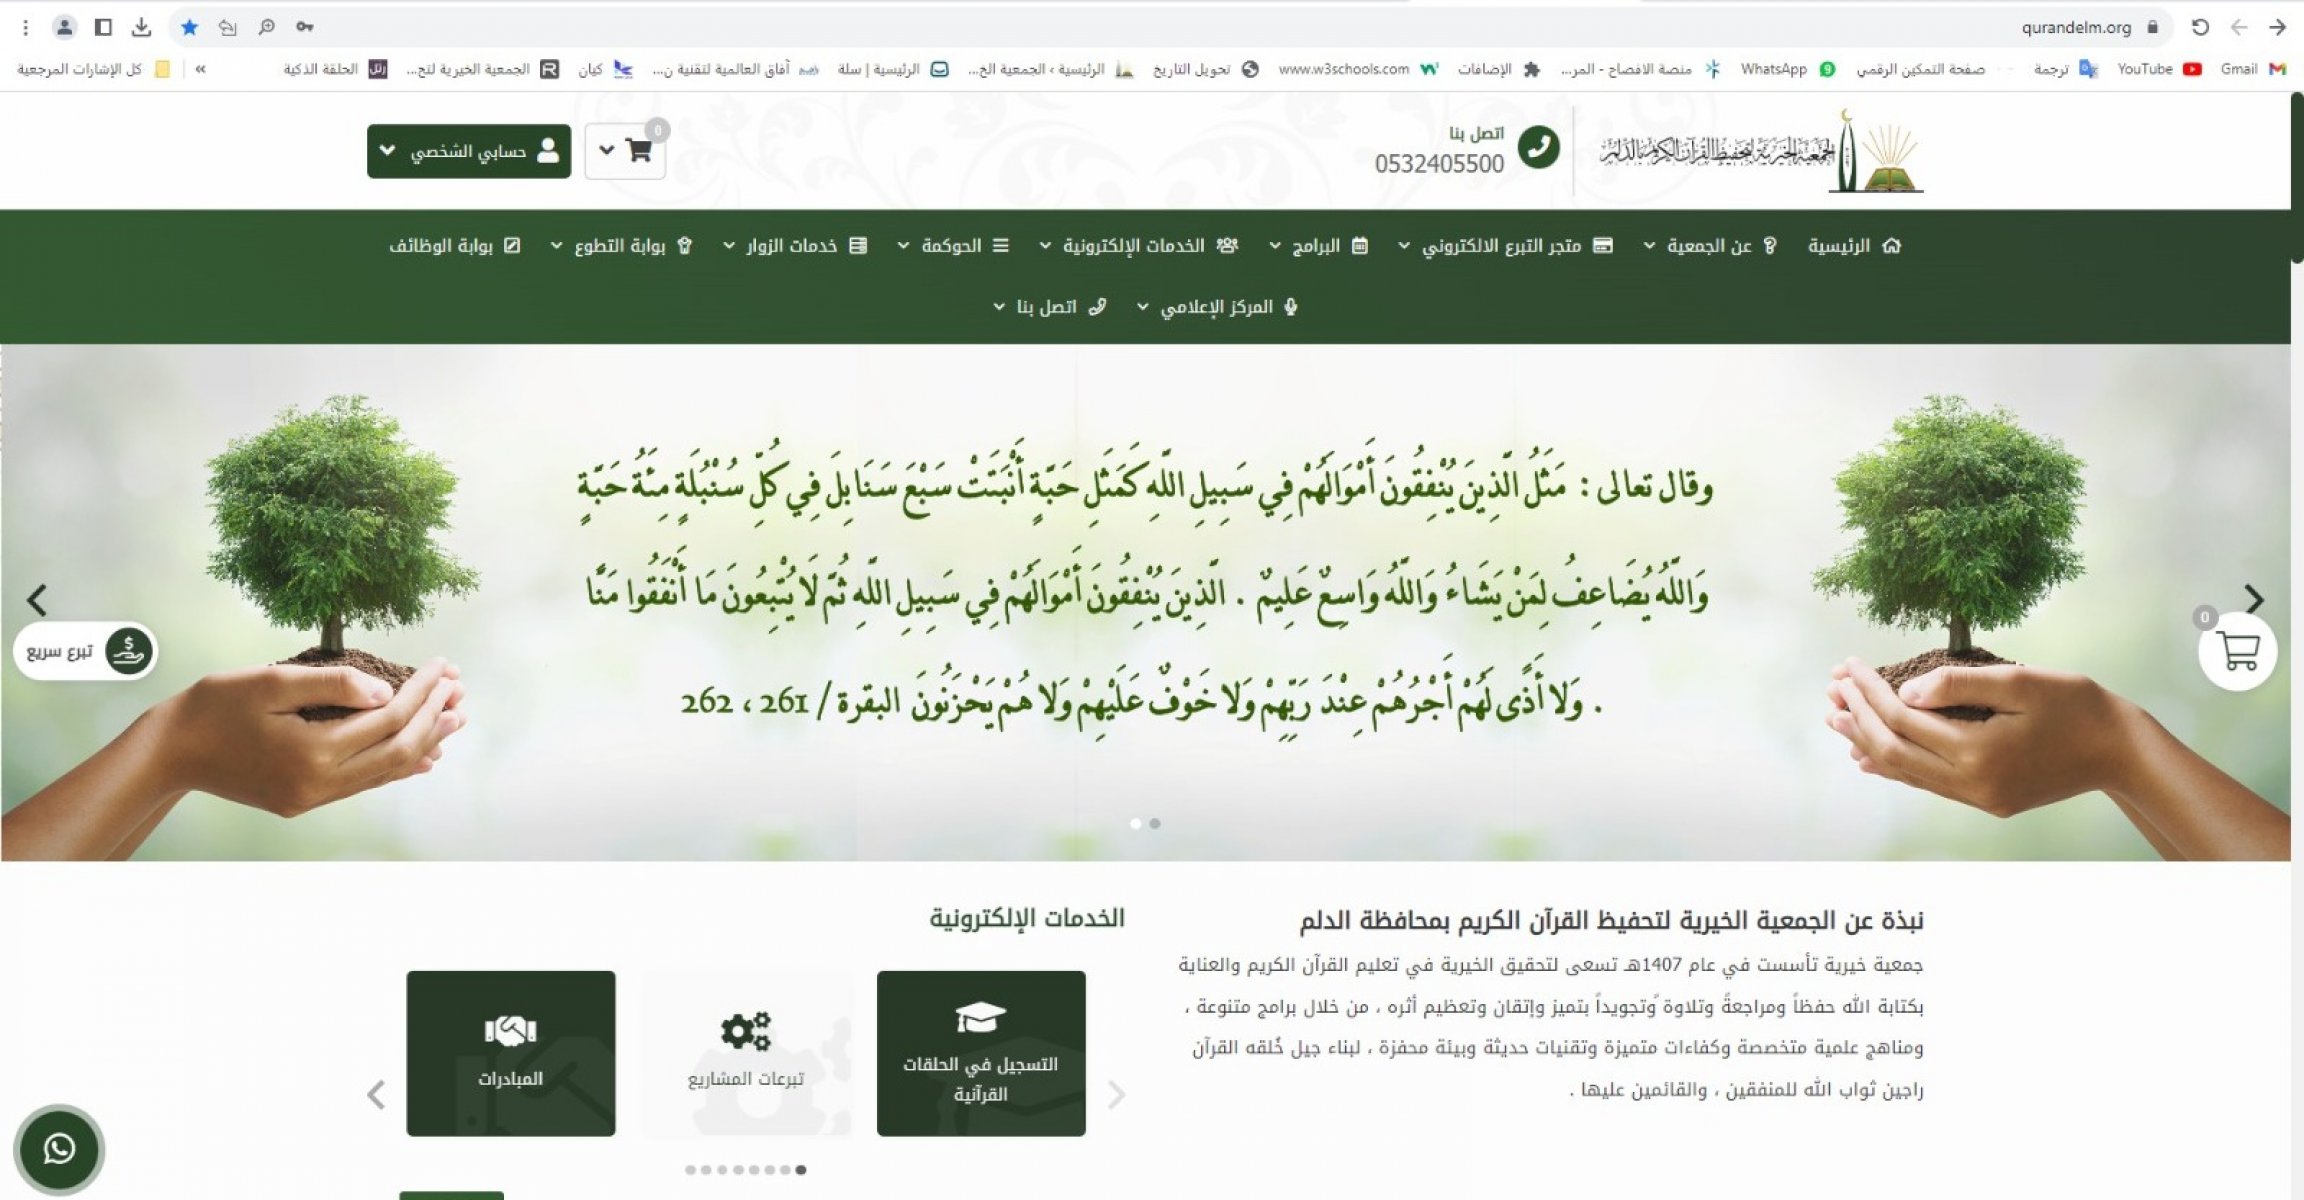Viewport: 2304px width, 1200px height.
Task: Select first banner slider dot
Action: [x=1135, y=824]
